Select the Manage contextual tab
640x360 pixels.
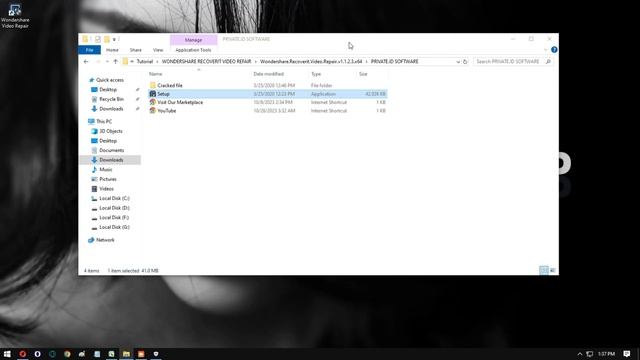click(193, 40)
